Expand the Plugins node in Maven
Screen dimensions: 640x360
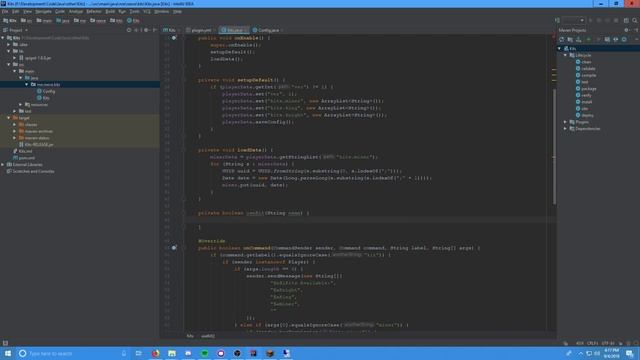[565, 122]
